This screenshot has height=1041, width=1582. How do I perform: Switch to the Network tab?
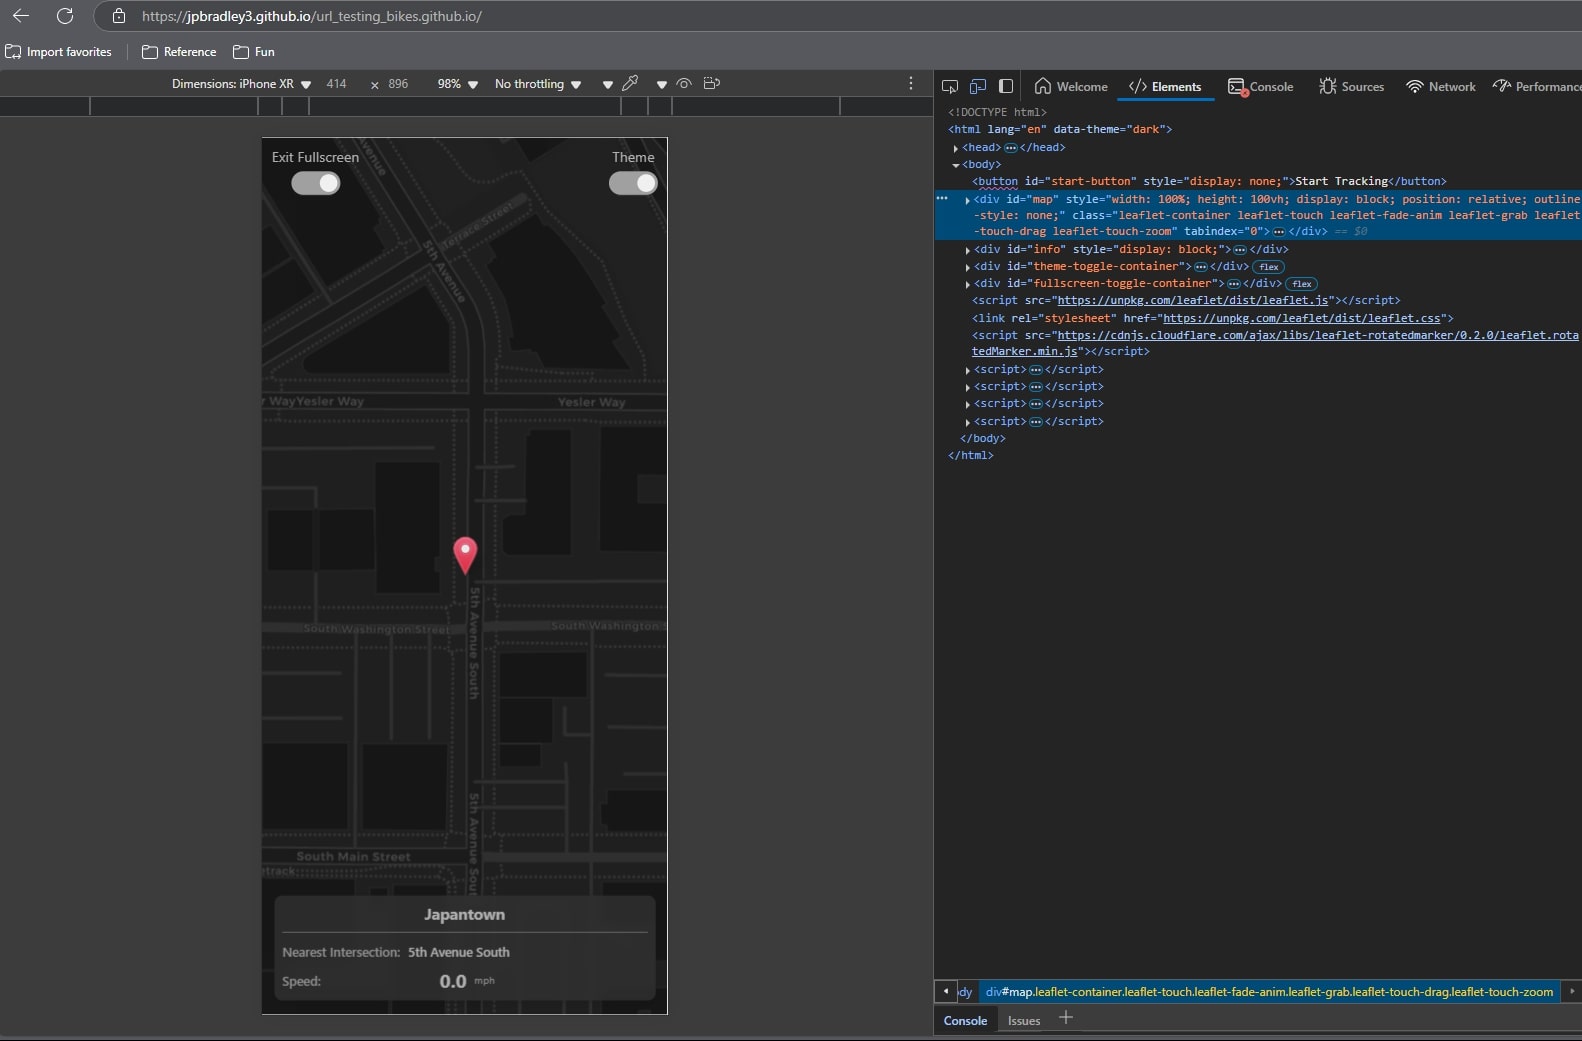[1441, 86]
